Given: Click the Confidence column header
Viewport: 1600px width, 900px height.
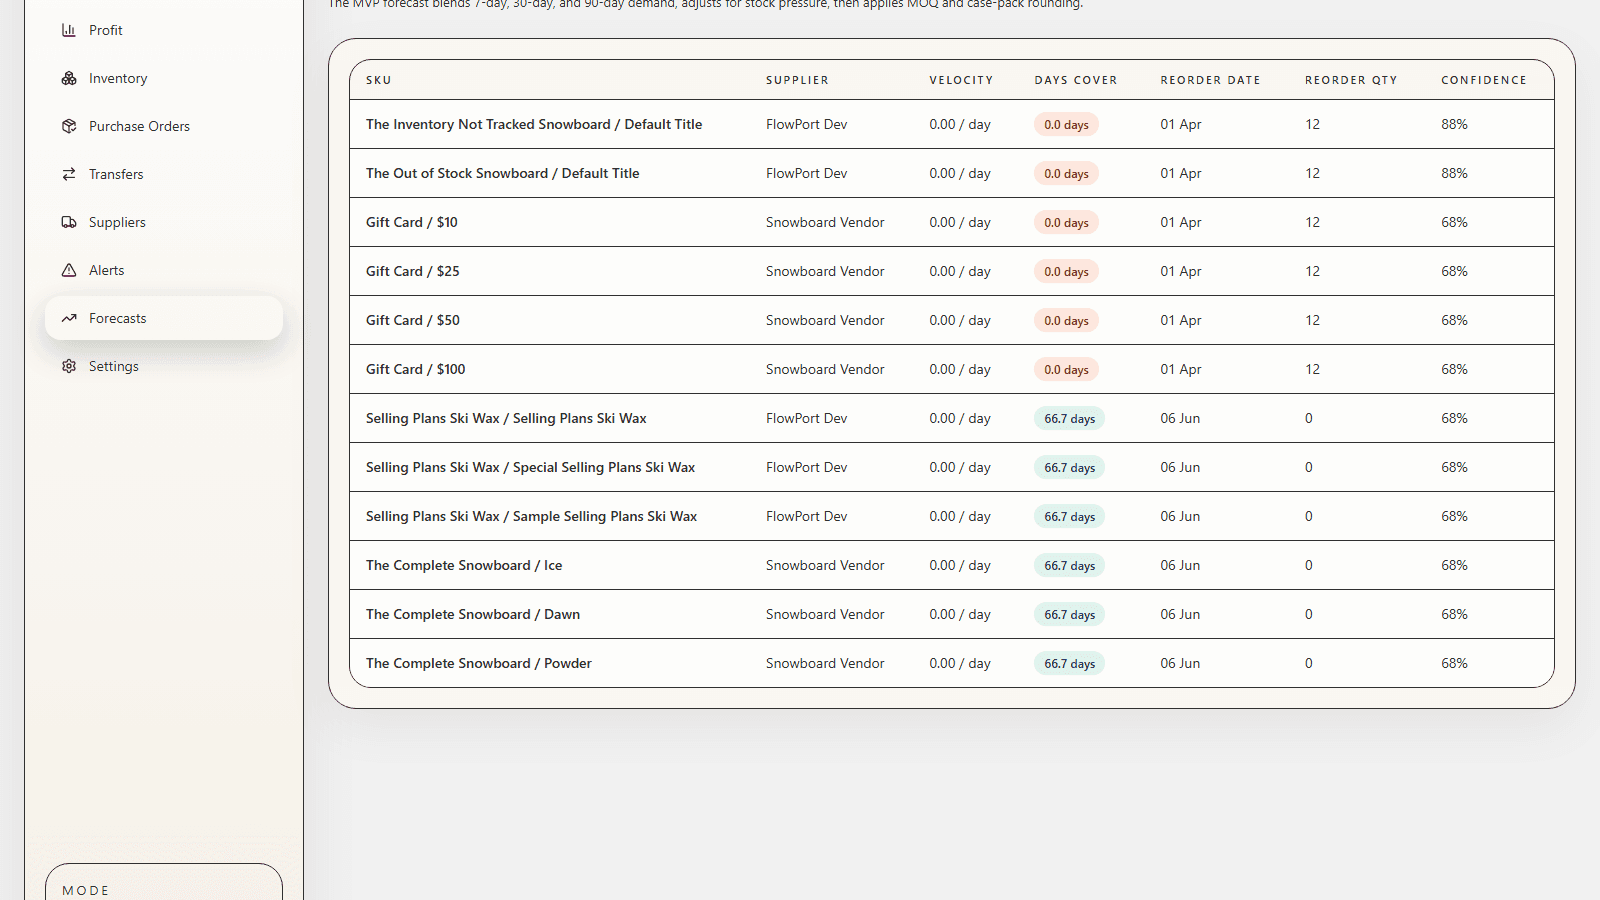Looking at the screenshot, I should click(x=1484, y=80).
